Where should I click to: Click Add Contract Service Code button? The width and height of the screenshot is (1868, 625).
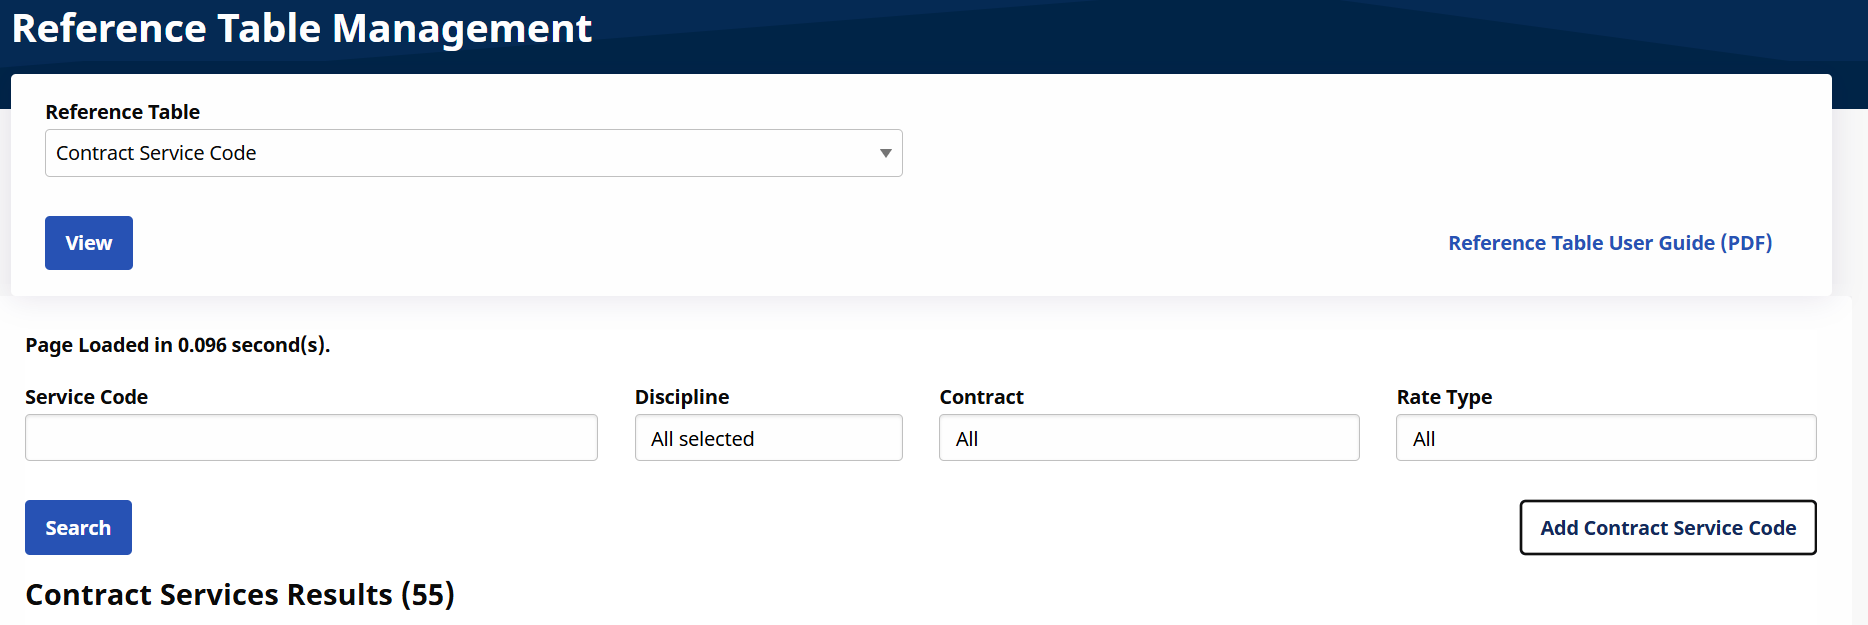[x=1667, y=528]
